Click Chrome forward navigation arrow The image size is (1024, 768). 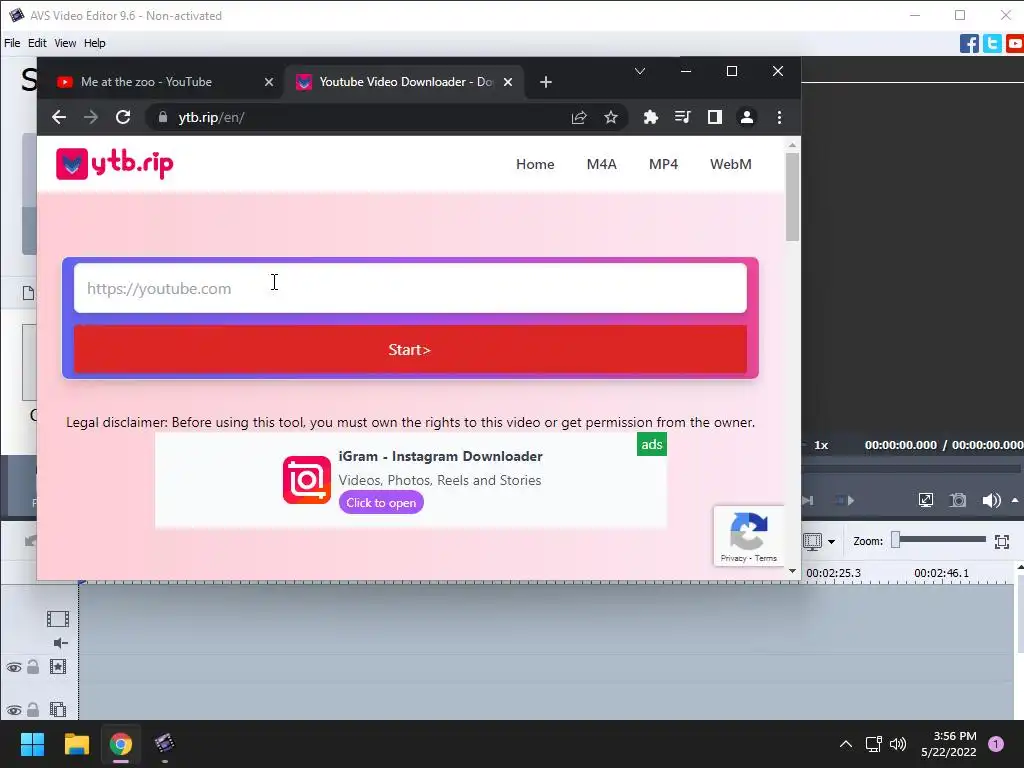click(91, 118)
